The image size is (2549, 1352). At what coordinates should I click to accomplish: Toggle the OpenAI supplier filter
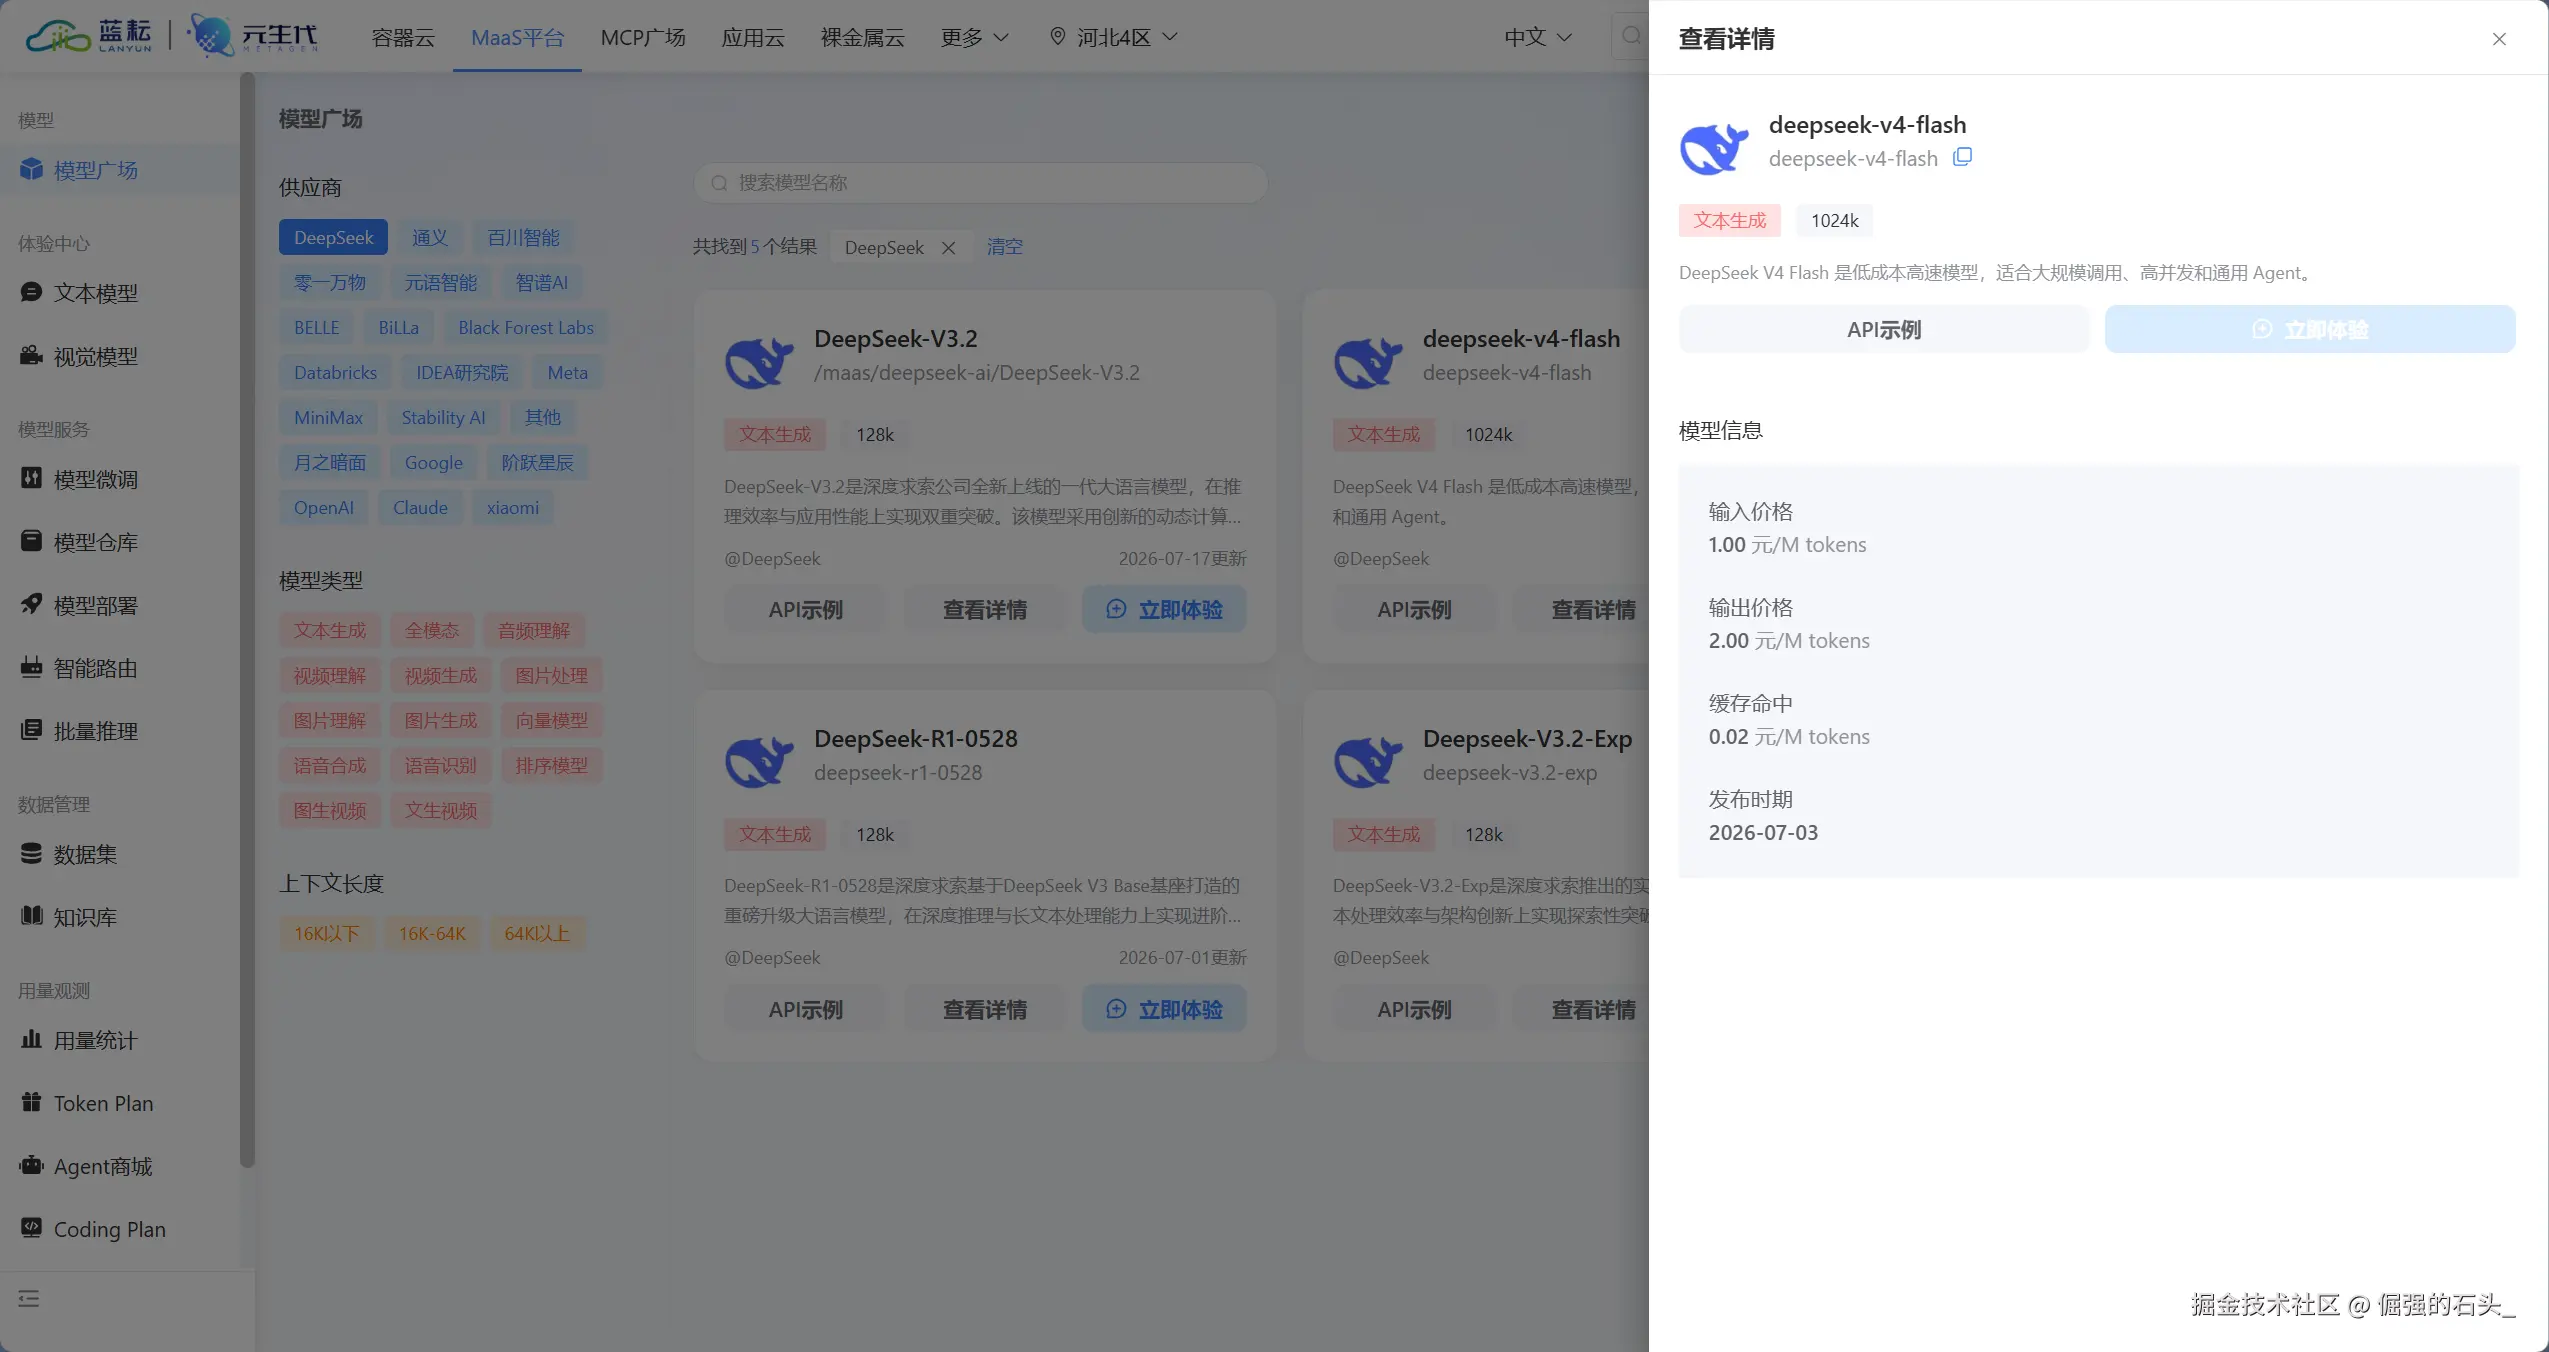pyautogui.click(x=324, y=507)
